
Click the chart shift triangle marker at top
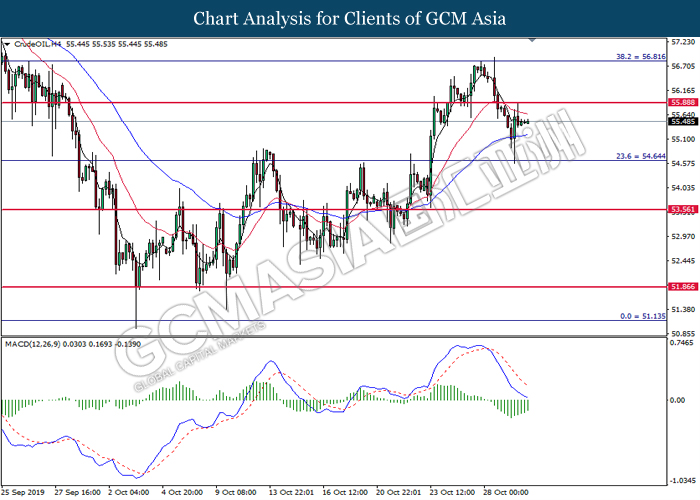point(531,41)
